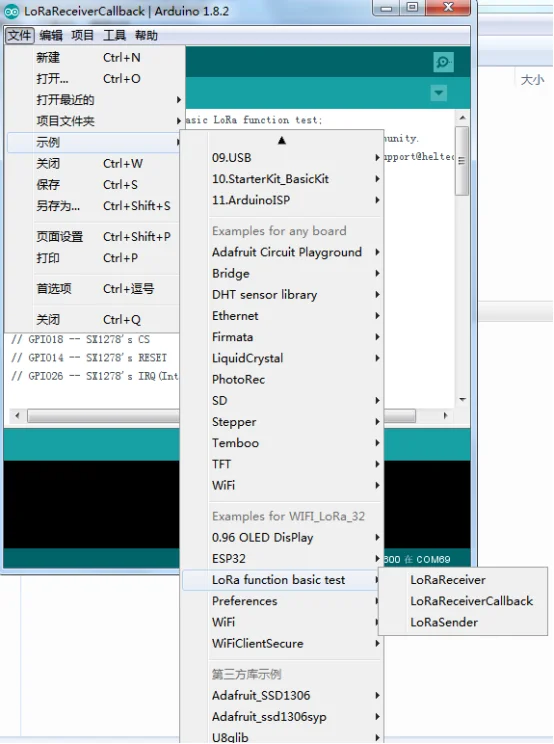This screenshot has height=744, width=554.
Task: Click the GPIO18 SX1278's CS comment line
Action: tap(80, 340)
